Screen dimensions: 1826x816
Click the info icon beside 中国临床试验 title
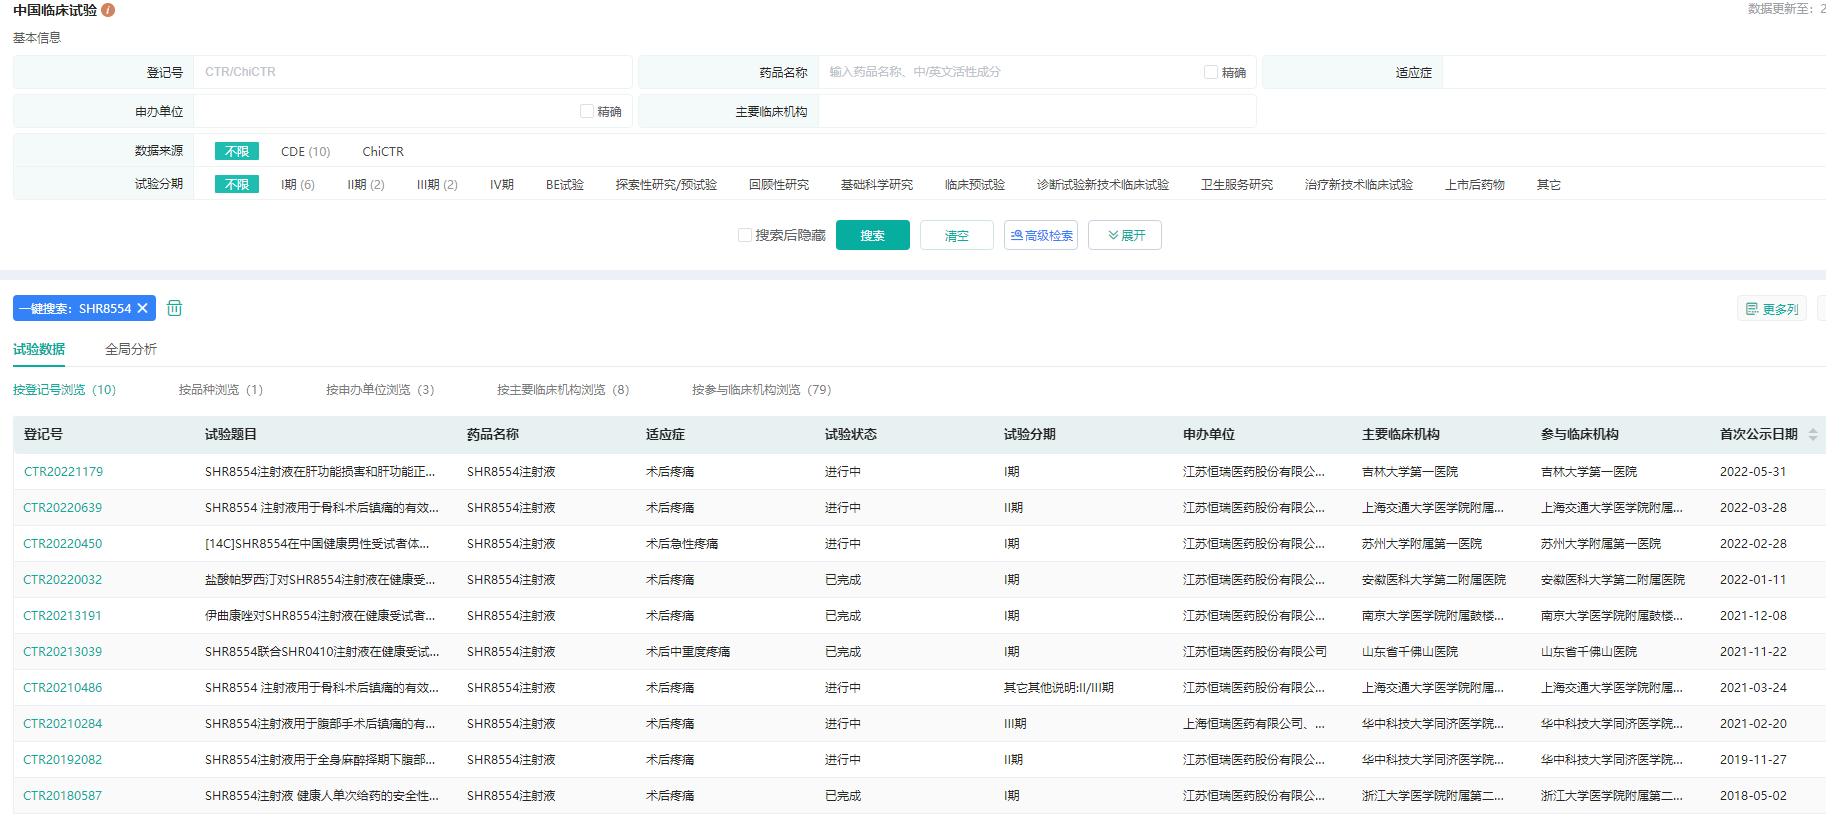click(x=108, y=10)
